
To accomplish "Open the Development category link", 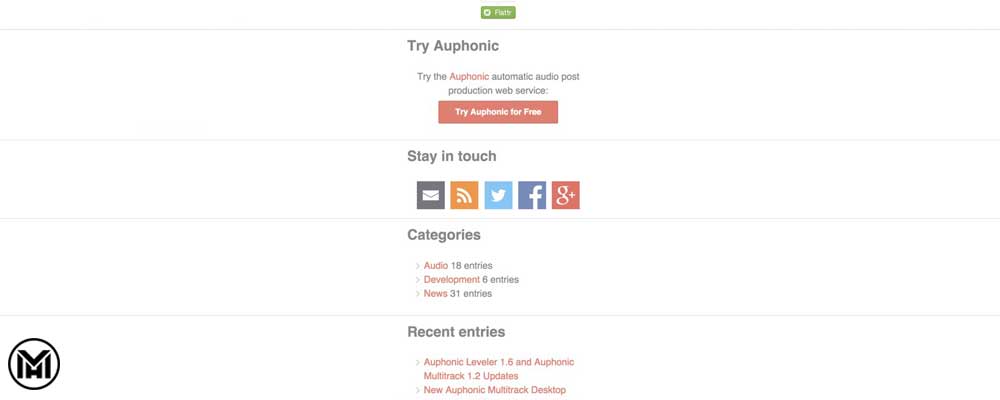I will [x=452, y=280].
